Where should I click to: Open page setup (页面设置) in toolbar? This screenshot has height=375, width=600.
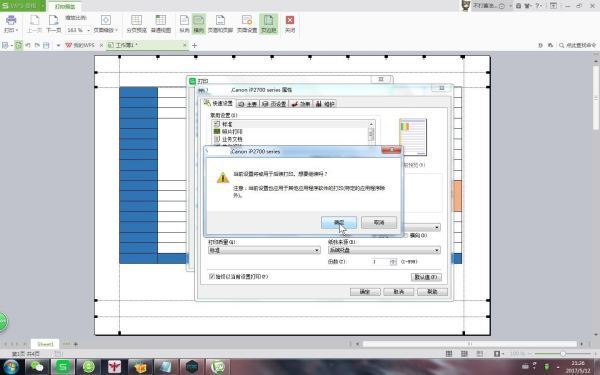click(247, 24)
